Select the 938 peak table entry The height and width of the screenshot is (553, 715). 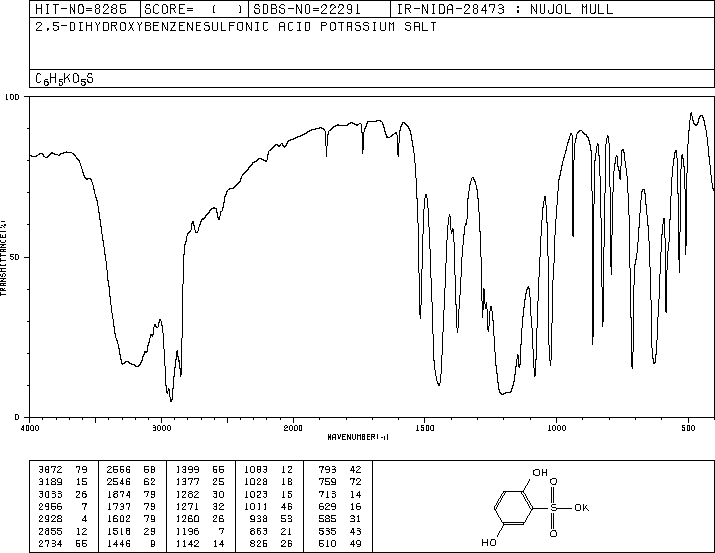tap(271, 519)
